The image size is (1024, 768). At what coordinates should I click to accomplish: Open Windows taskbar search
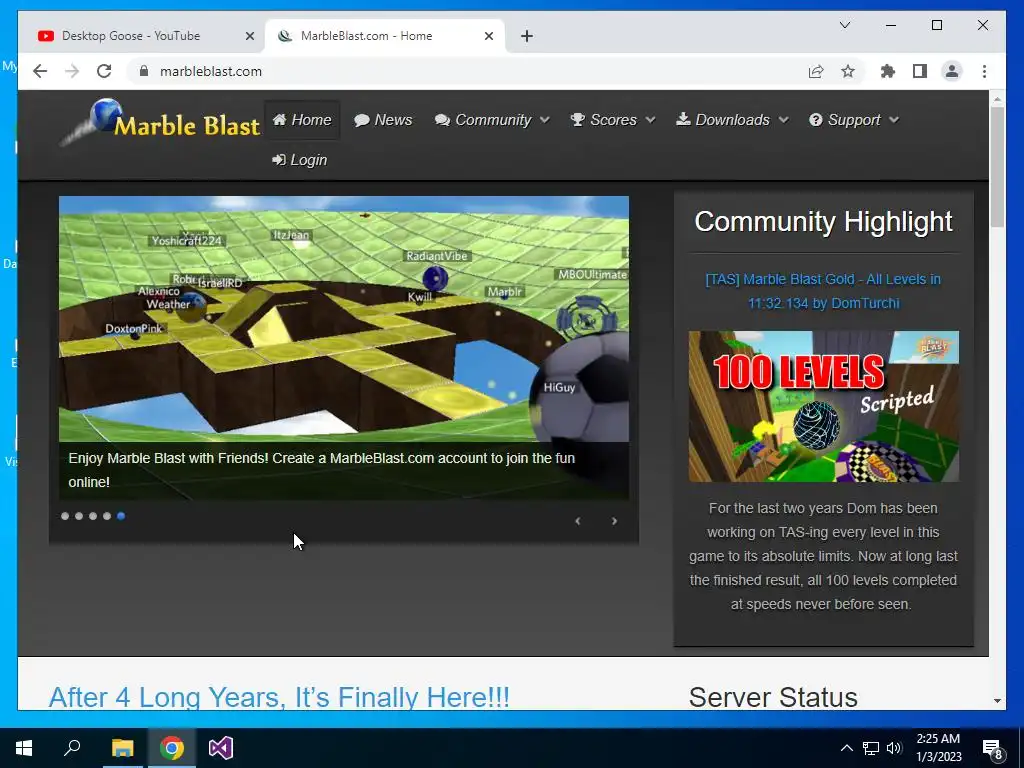pos(72,748)
